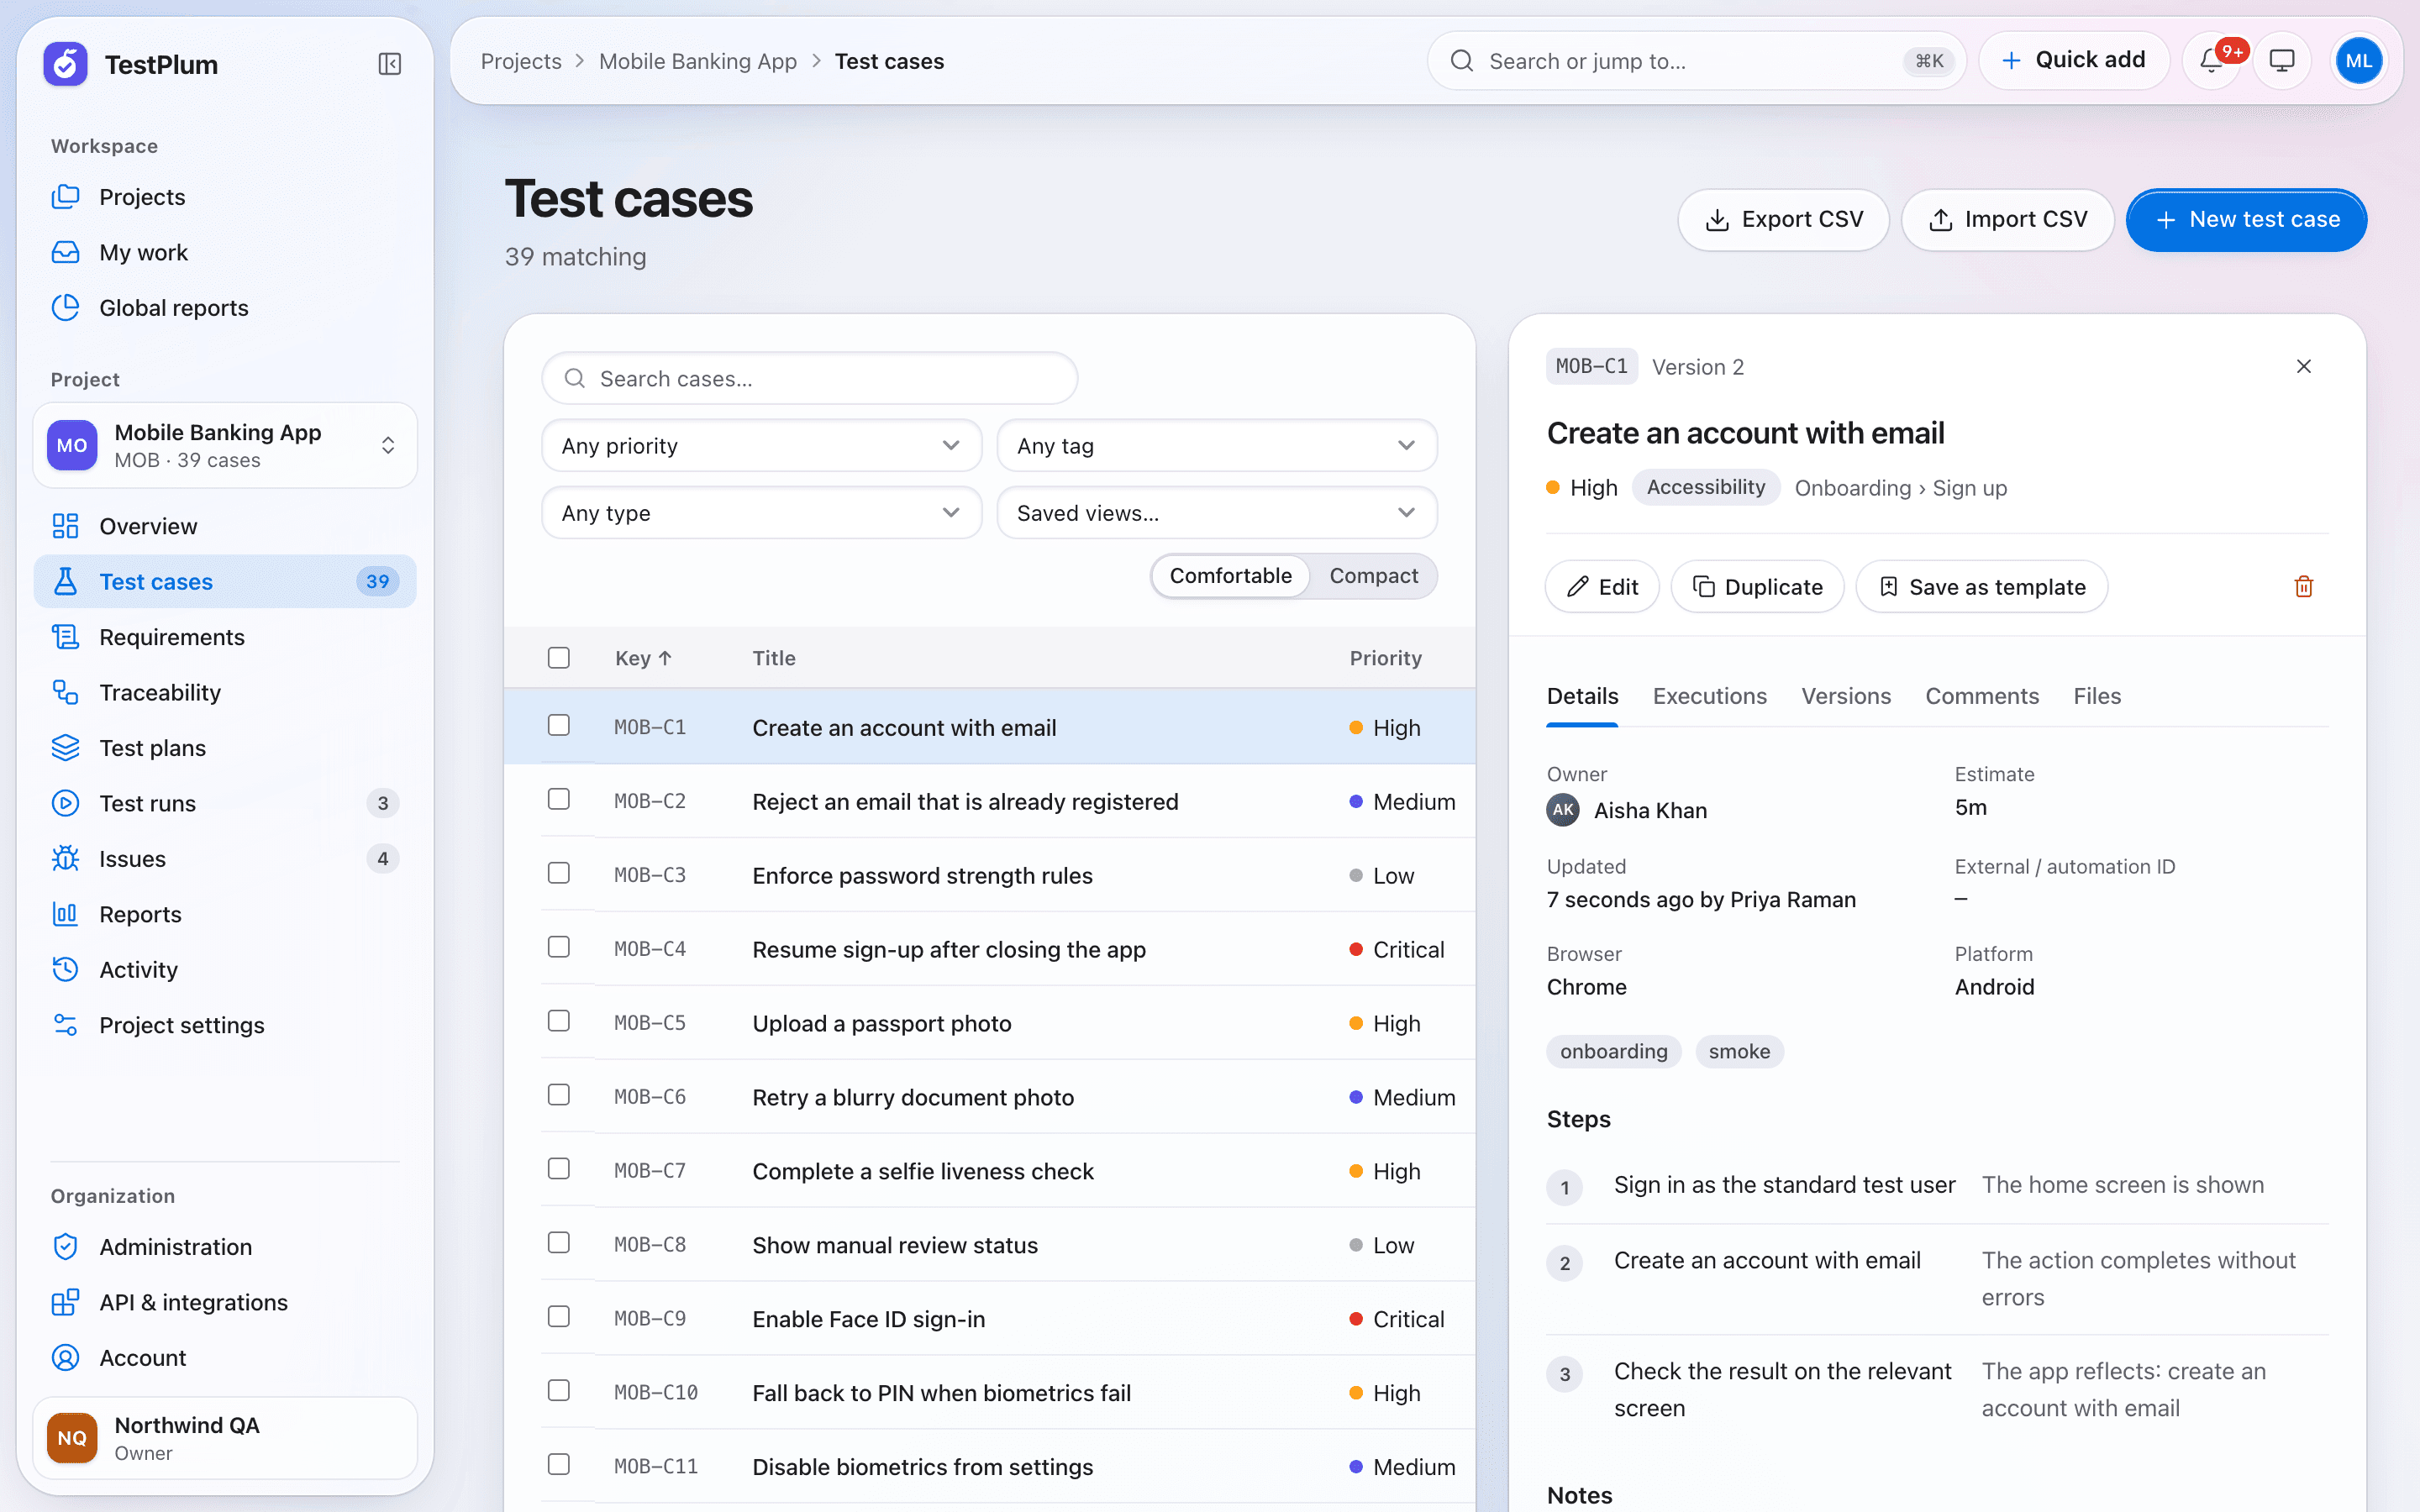This screenshot has width=2420, height=1512.
Task: Switch list density to Compact
Action: click(1373, 576)
